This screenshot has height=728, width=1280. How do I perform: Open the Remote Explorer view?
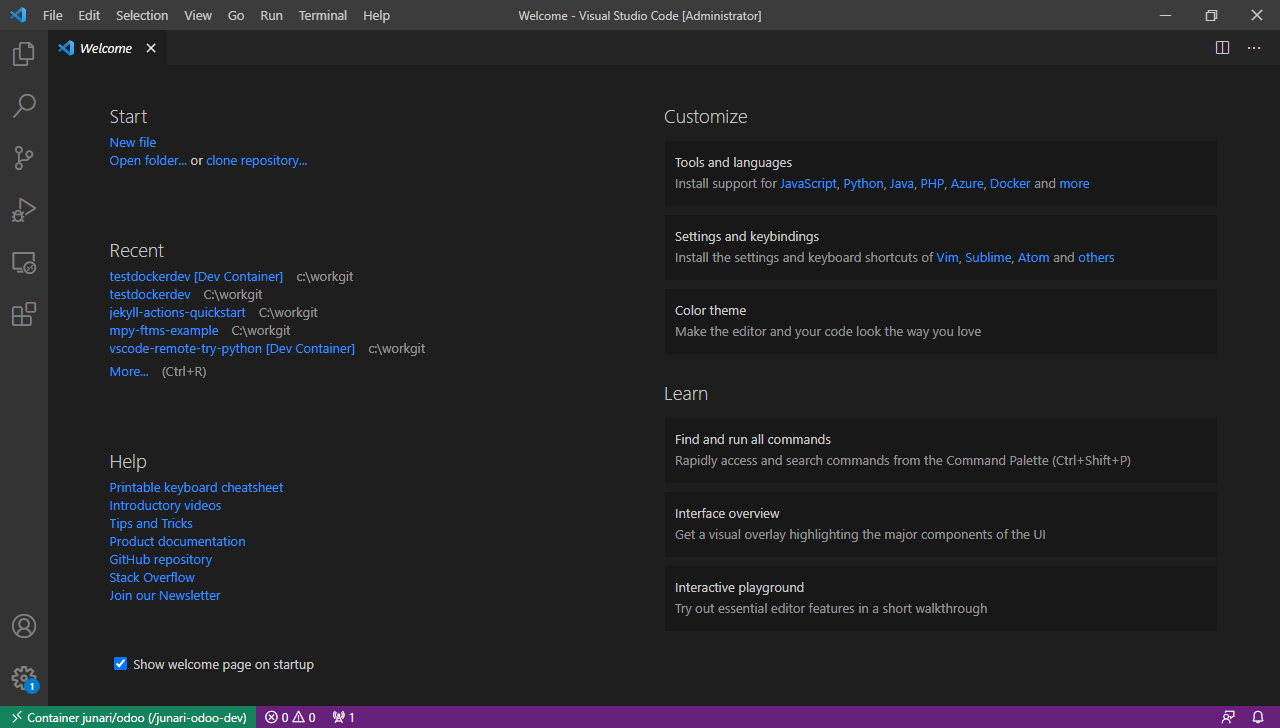click(x=24, y=262)
